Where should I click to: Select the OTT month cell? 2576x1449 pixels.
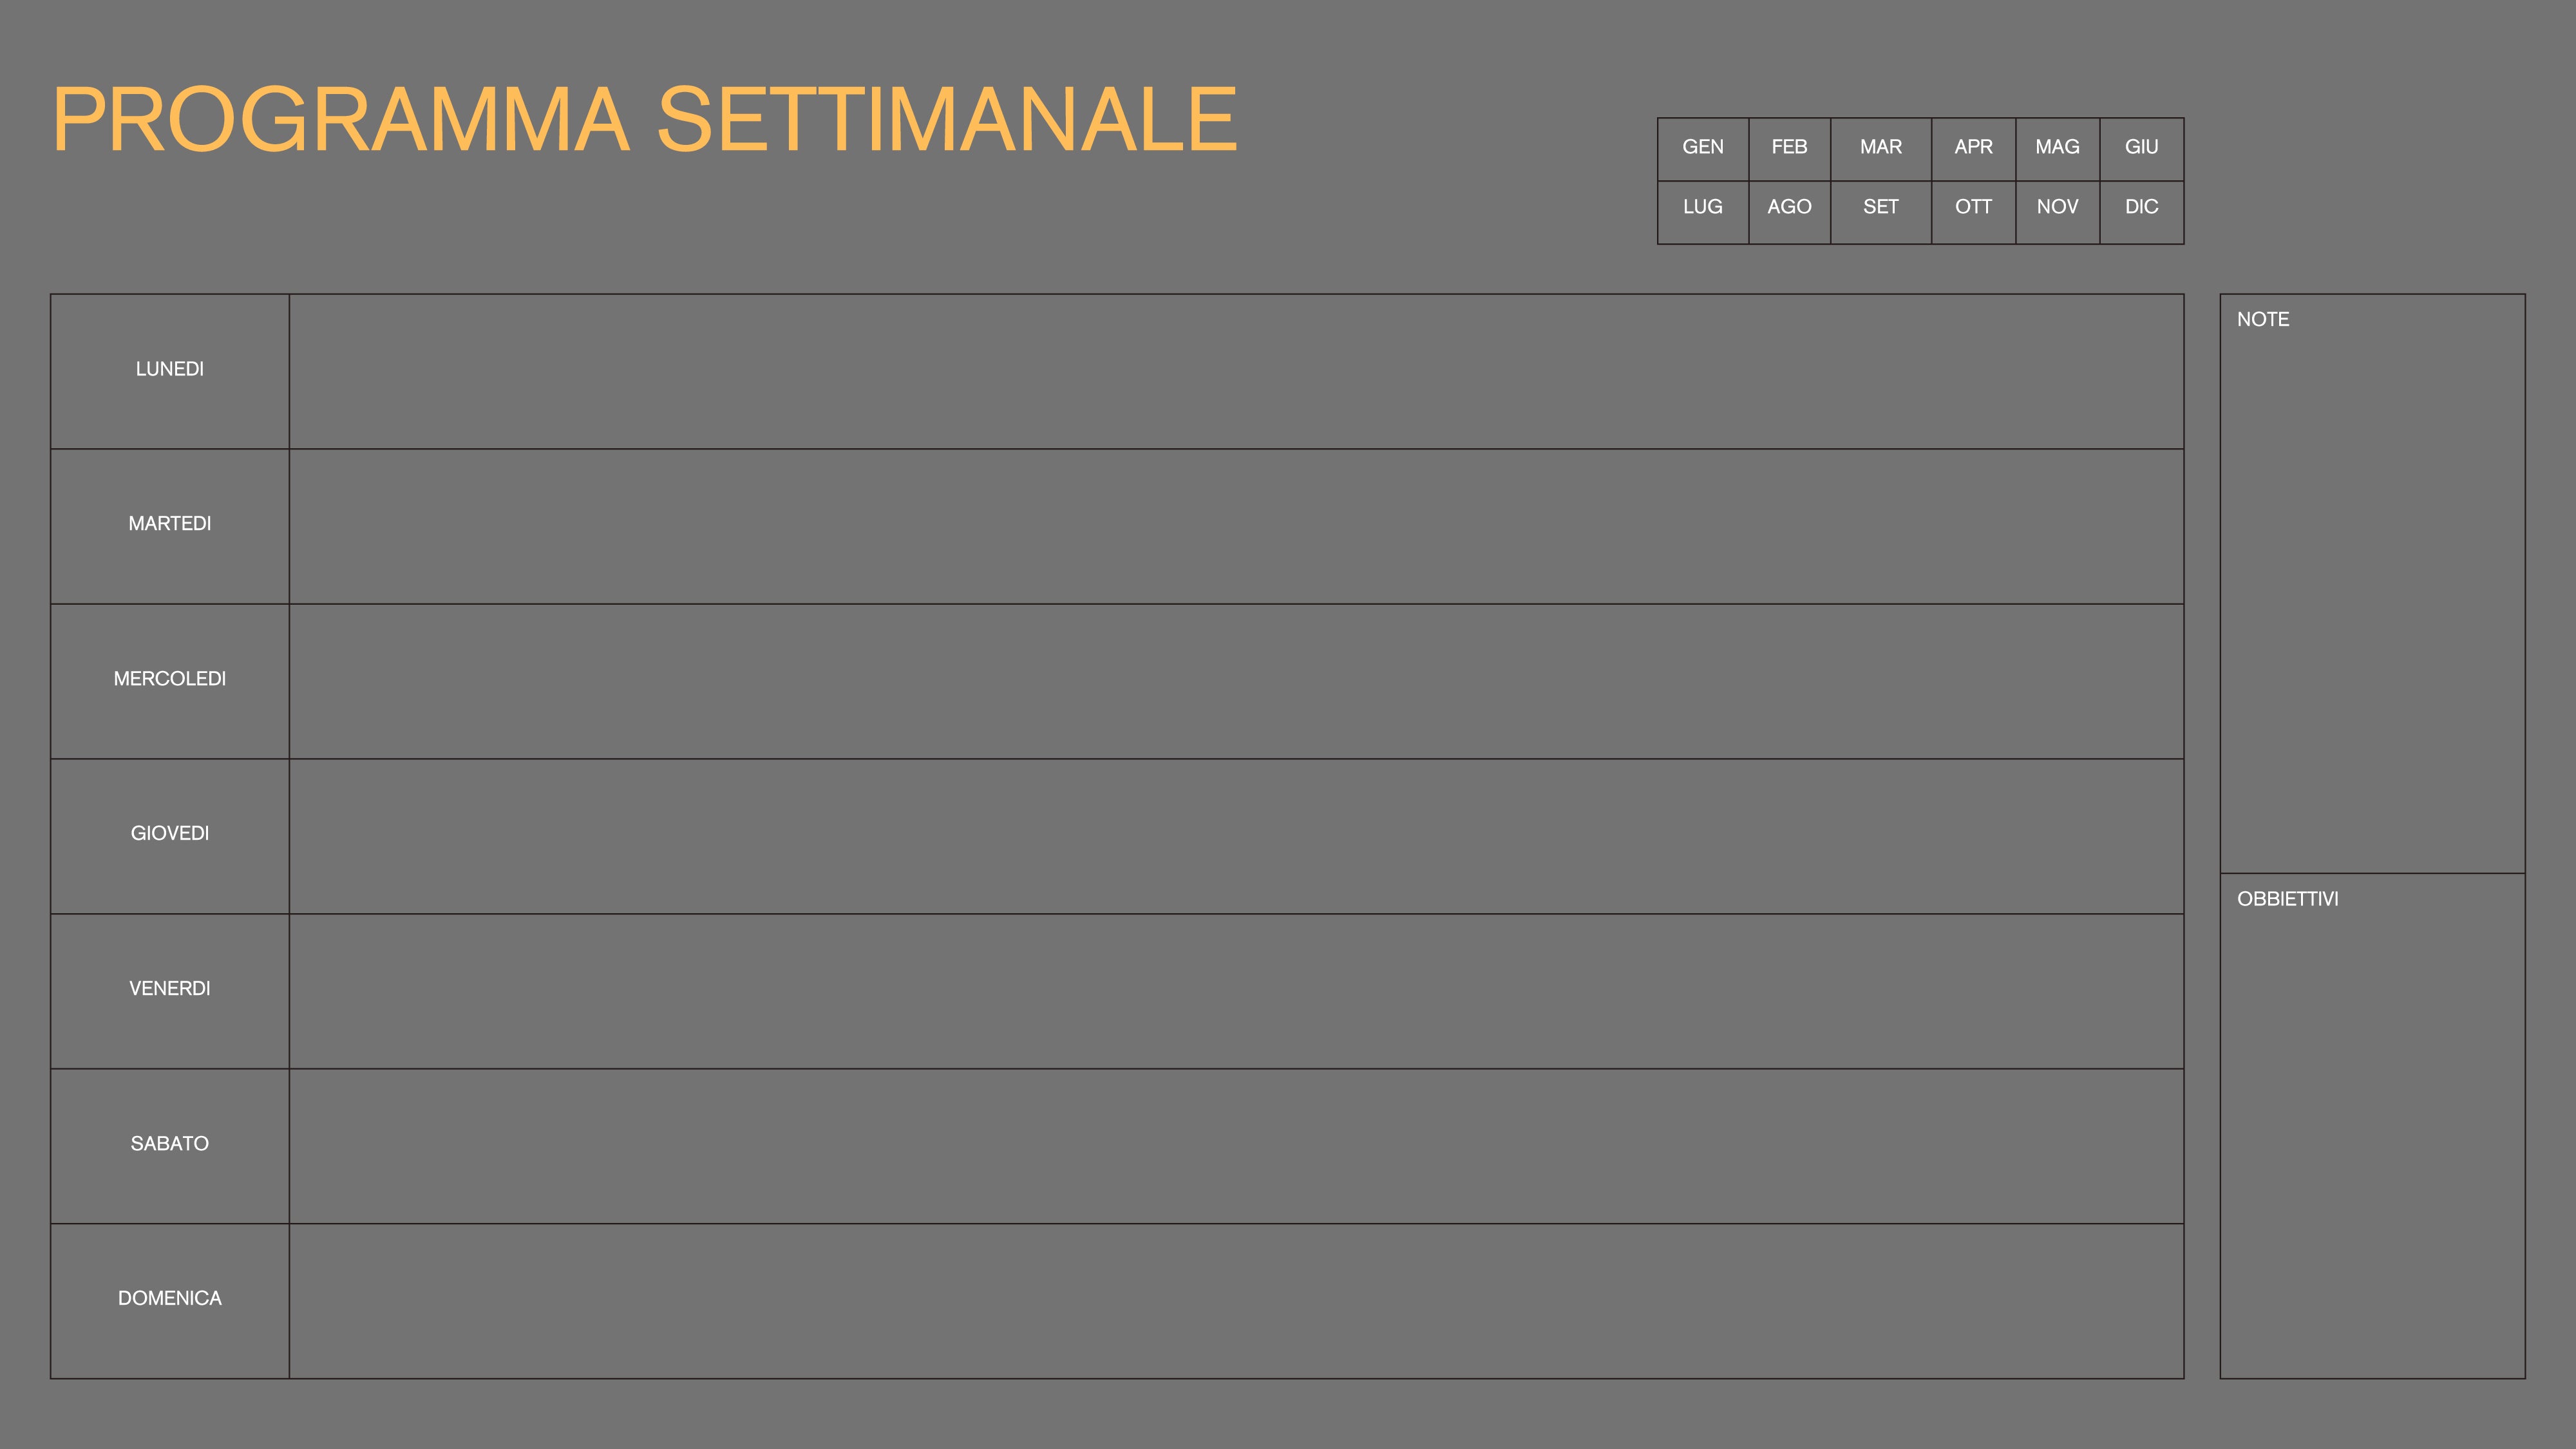(1973, 208)
